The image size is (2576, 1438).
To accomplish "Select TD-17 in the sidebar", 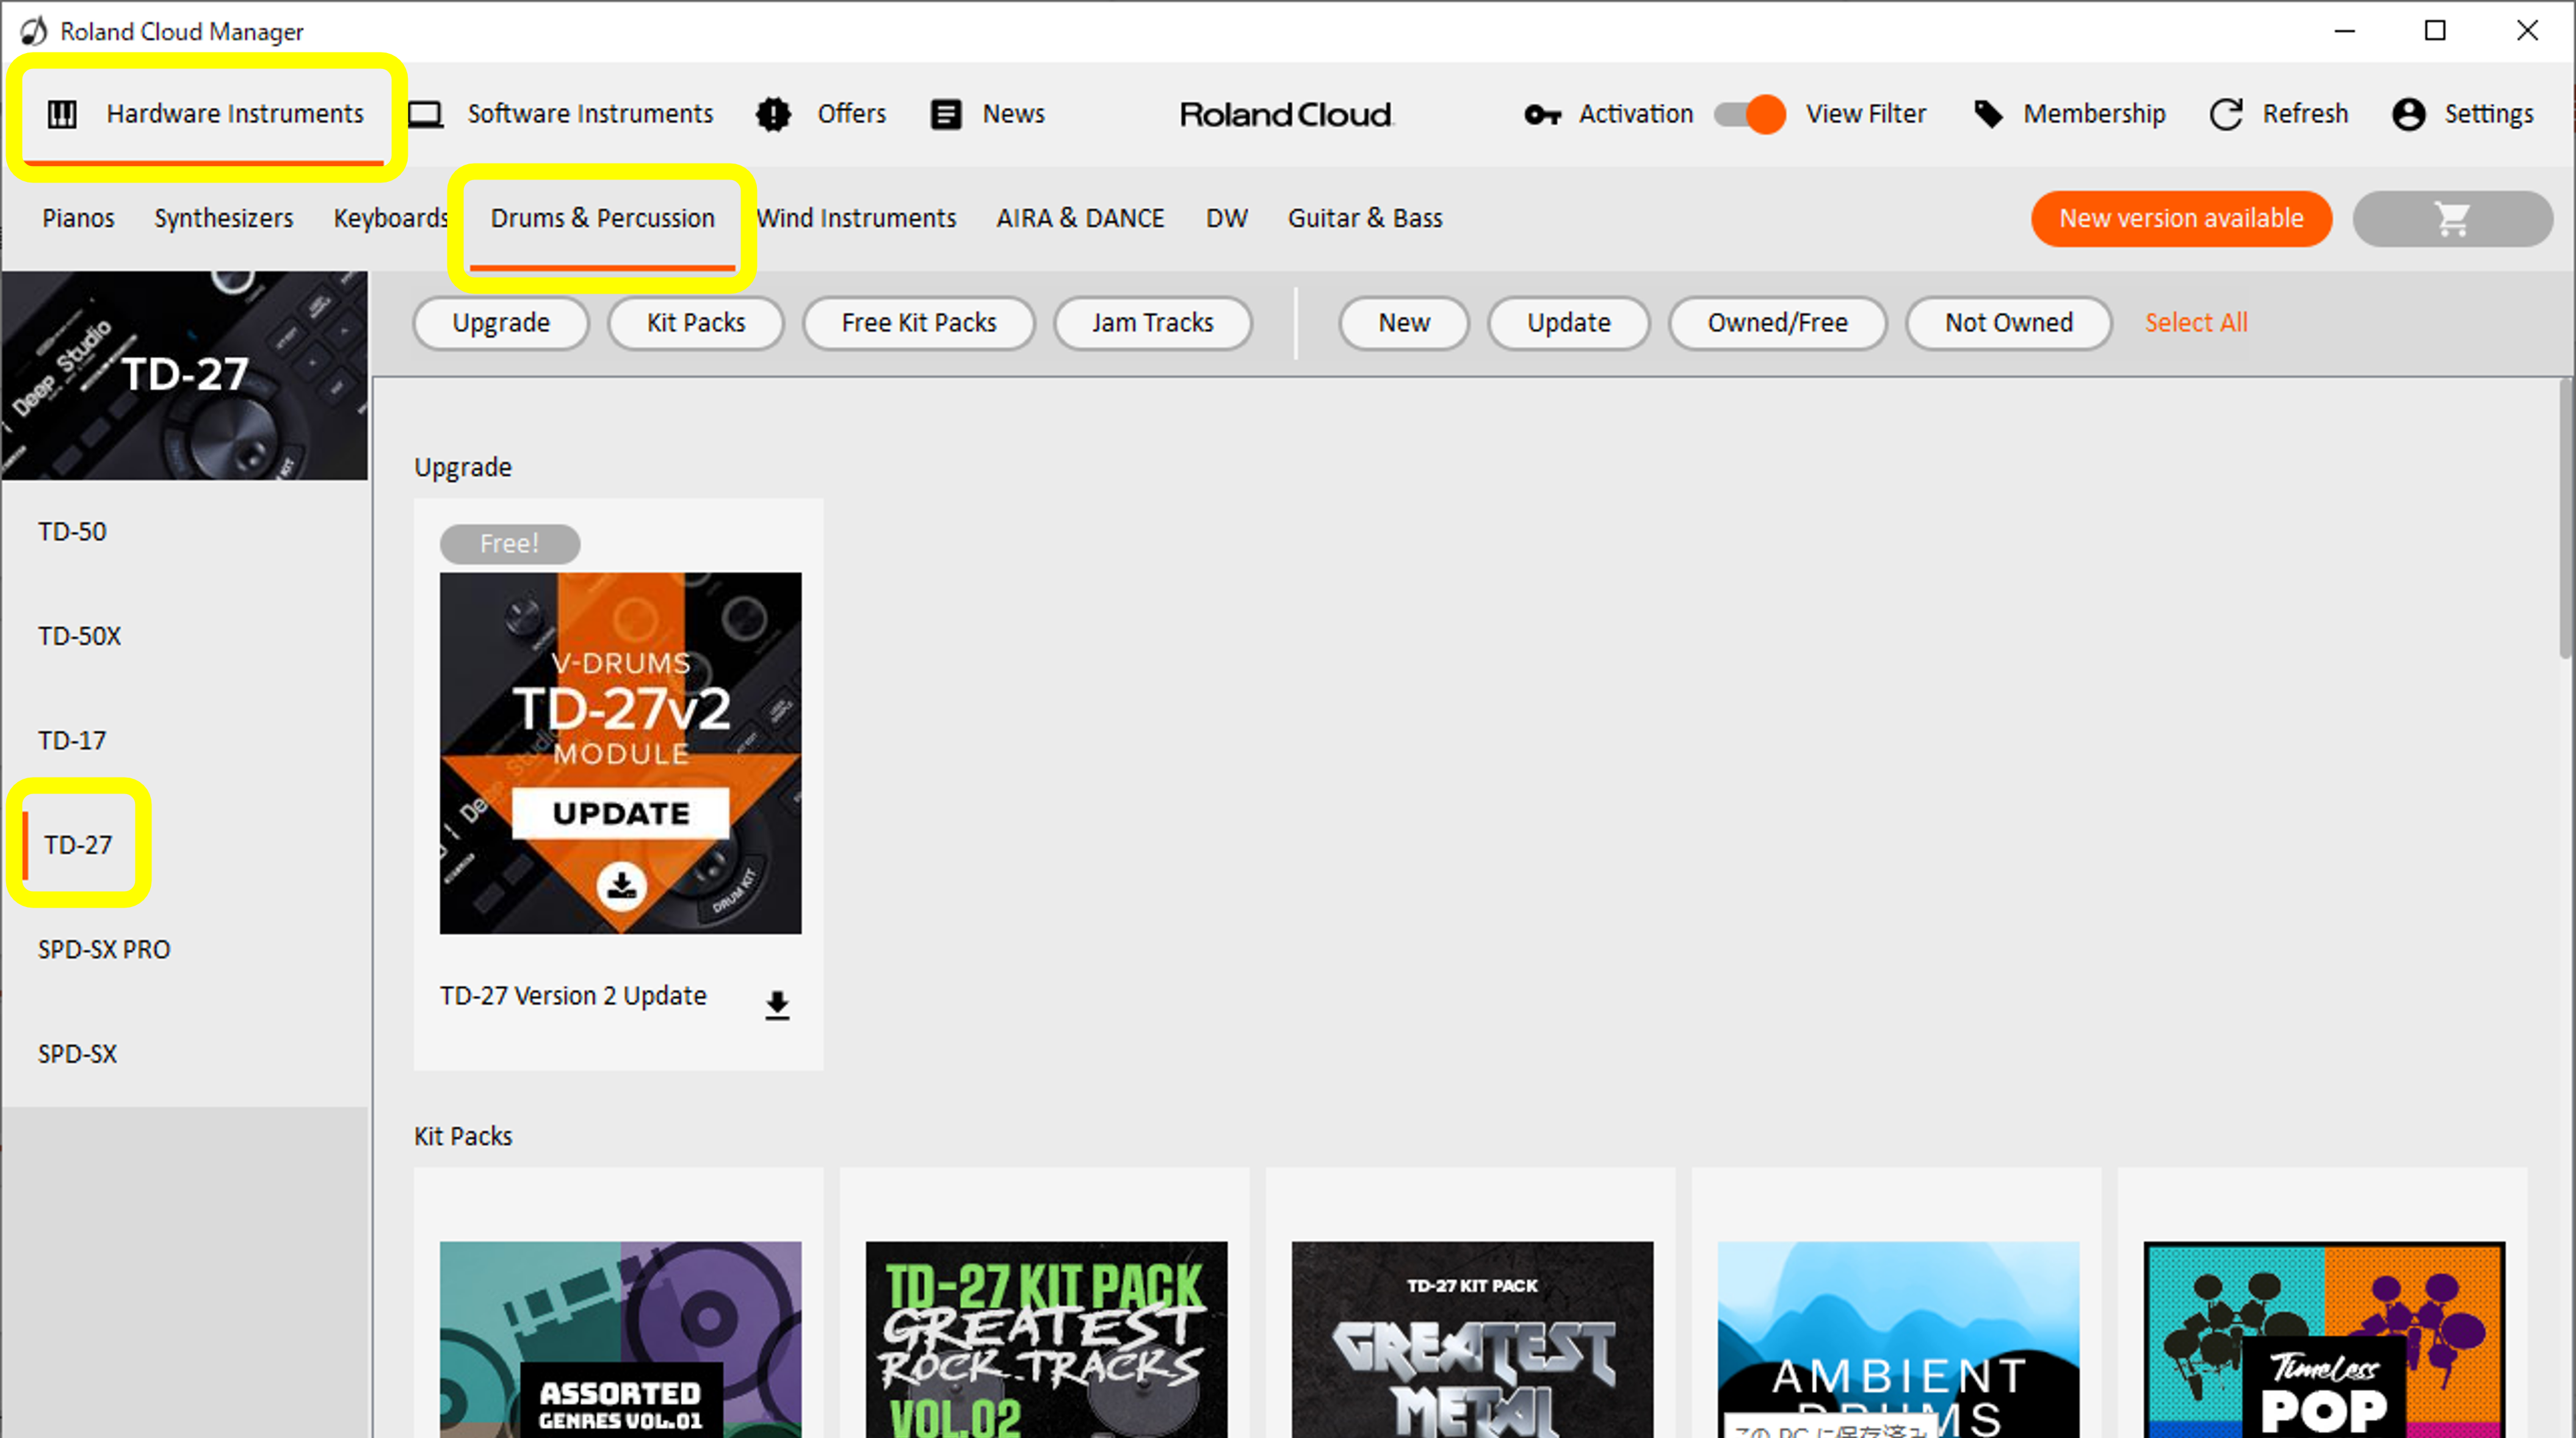I will 72,741.
